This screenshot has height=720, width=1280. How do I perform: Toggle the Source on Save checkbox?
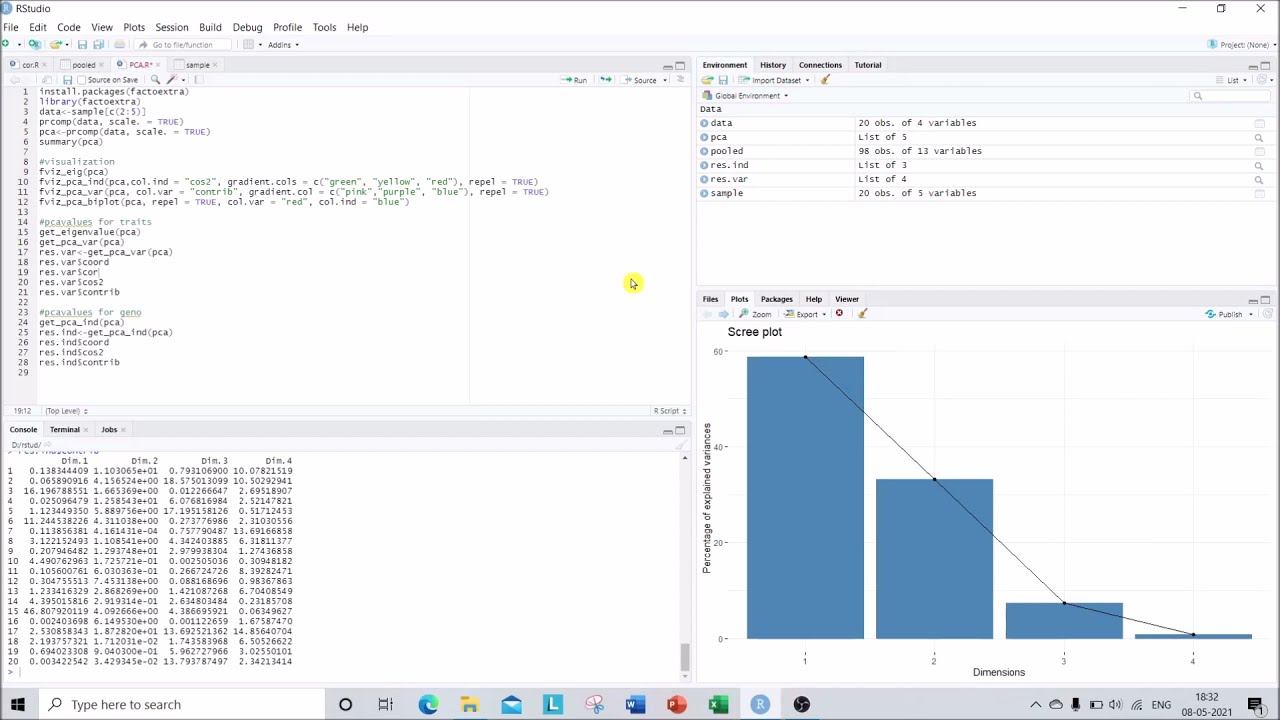tap(81, 80)
